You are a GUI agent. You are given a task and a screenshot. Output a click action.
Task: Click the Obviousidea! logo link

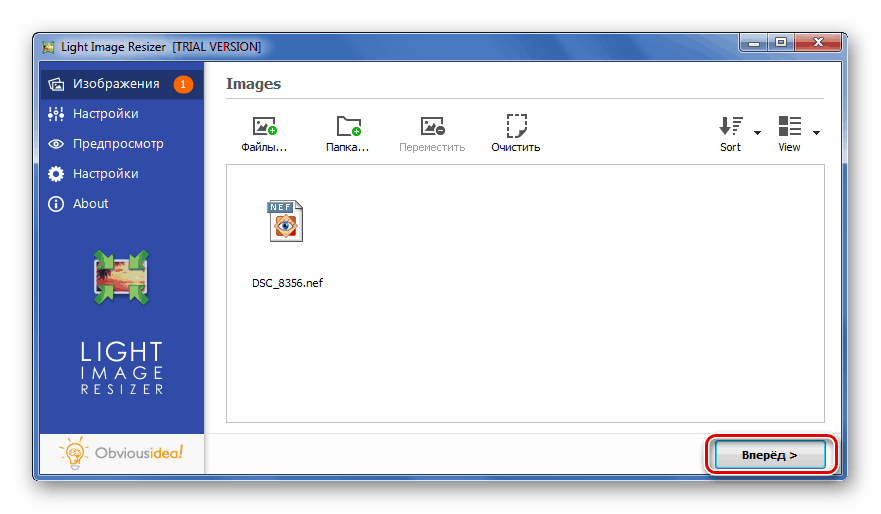[121, 453]
